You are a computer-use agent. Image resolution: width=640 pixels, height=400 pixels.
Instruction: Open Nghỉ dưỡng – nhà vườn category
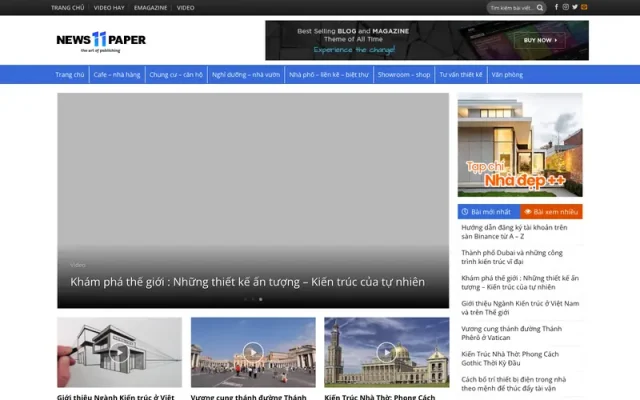[246, 75]
